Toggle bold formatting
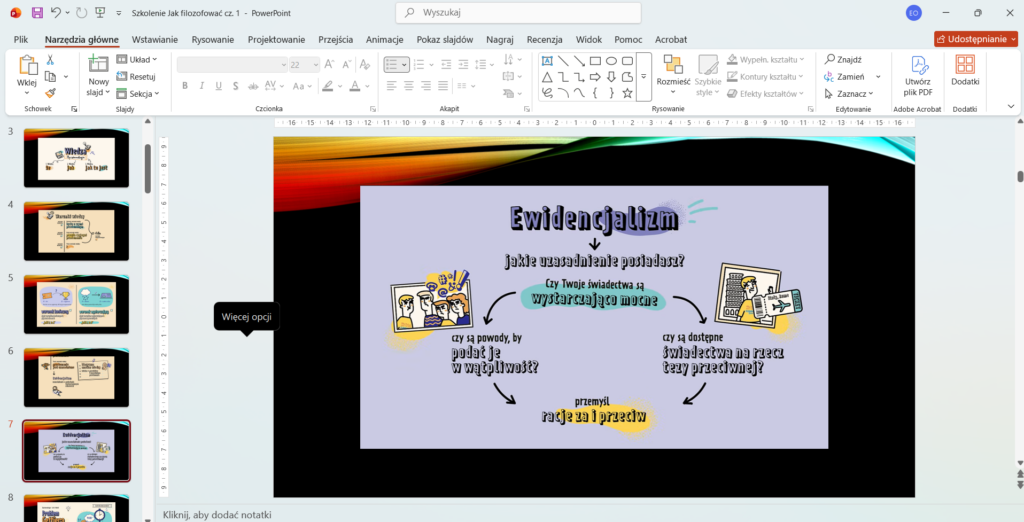Screen dimensions: 1024x522 (x=185, y=86)
